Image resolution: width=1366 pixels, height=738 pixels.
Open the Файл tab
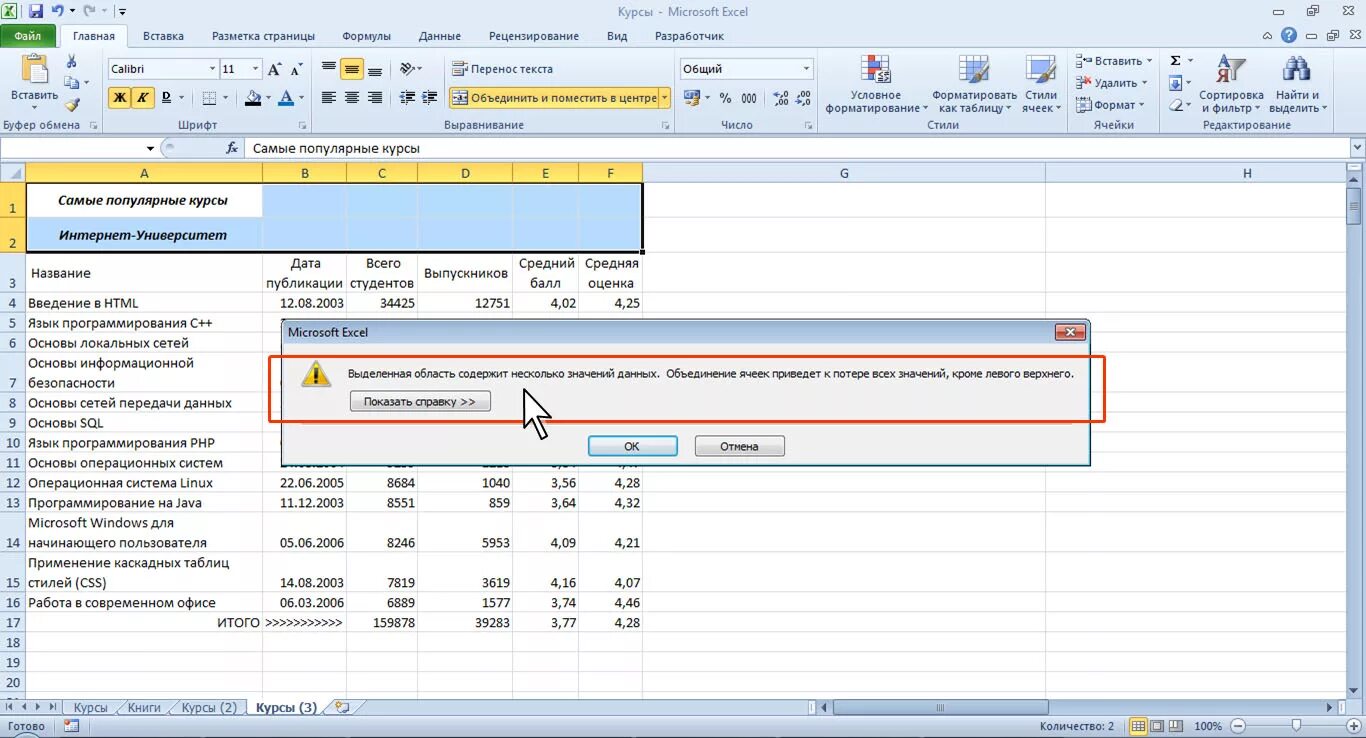click(x=28, y=36)
